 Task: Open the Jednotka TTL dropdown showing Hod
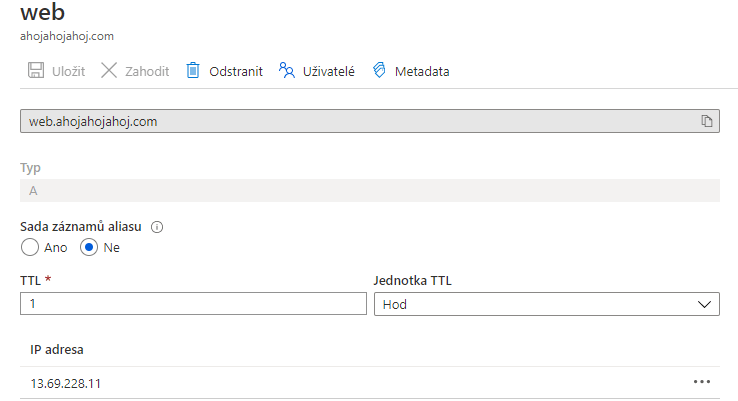point(545,304)
